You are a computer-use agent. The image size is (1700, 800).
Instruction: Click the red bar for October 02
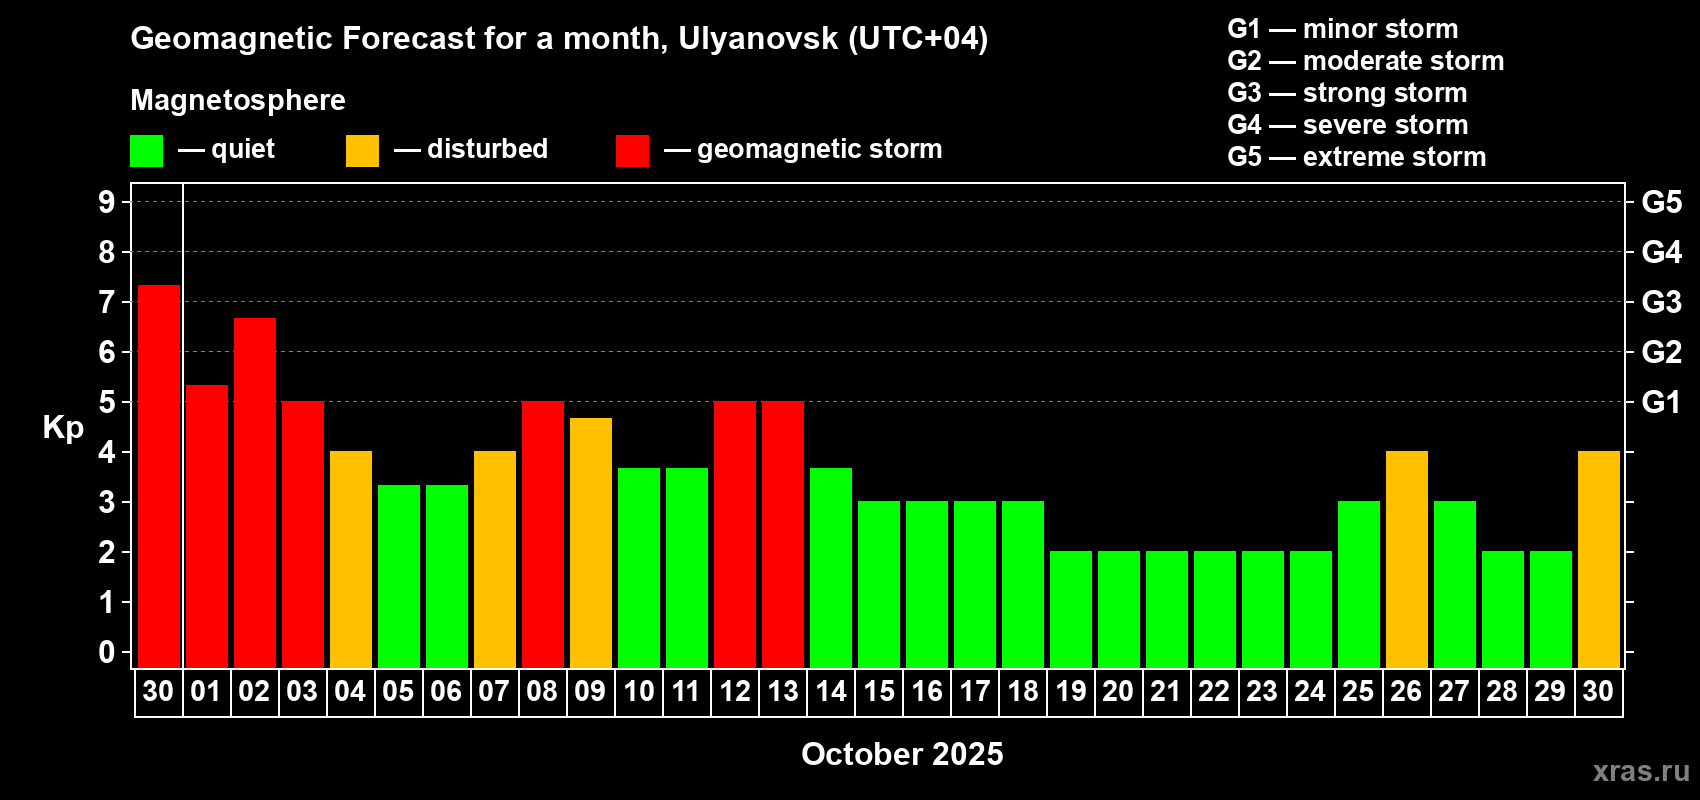pos(255,493)
